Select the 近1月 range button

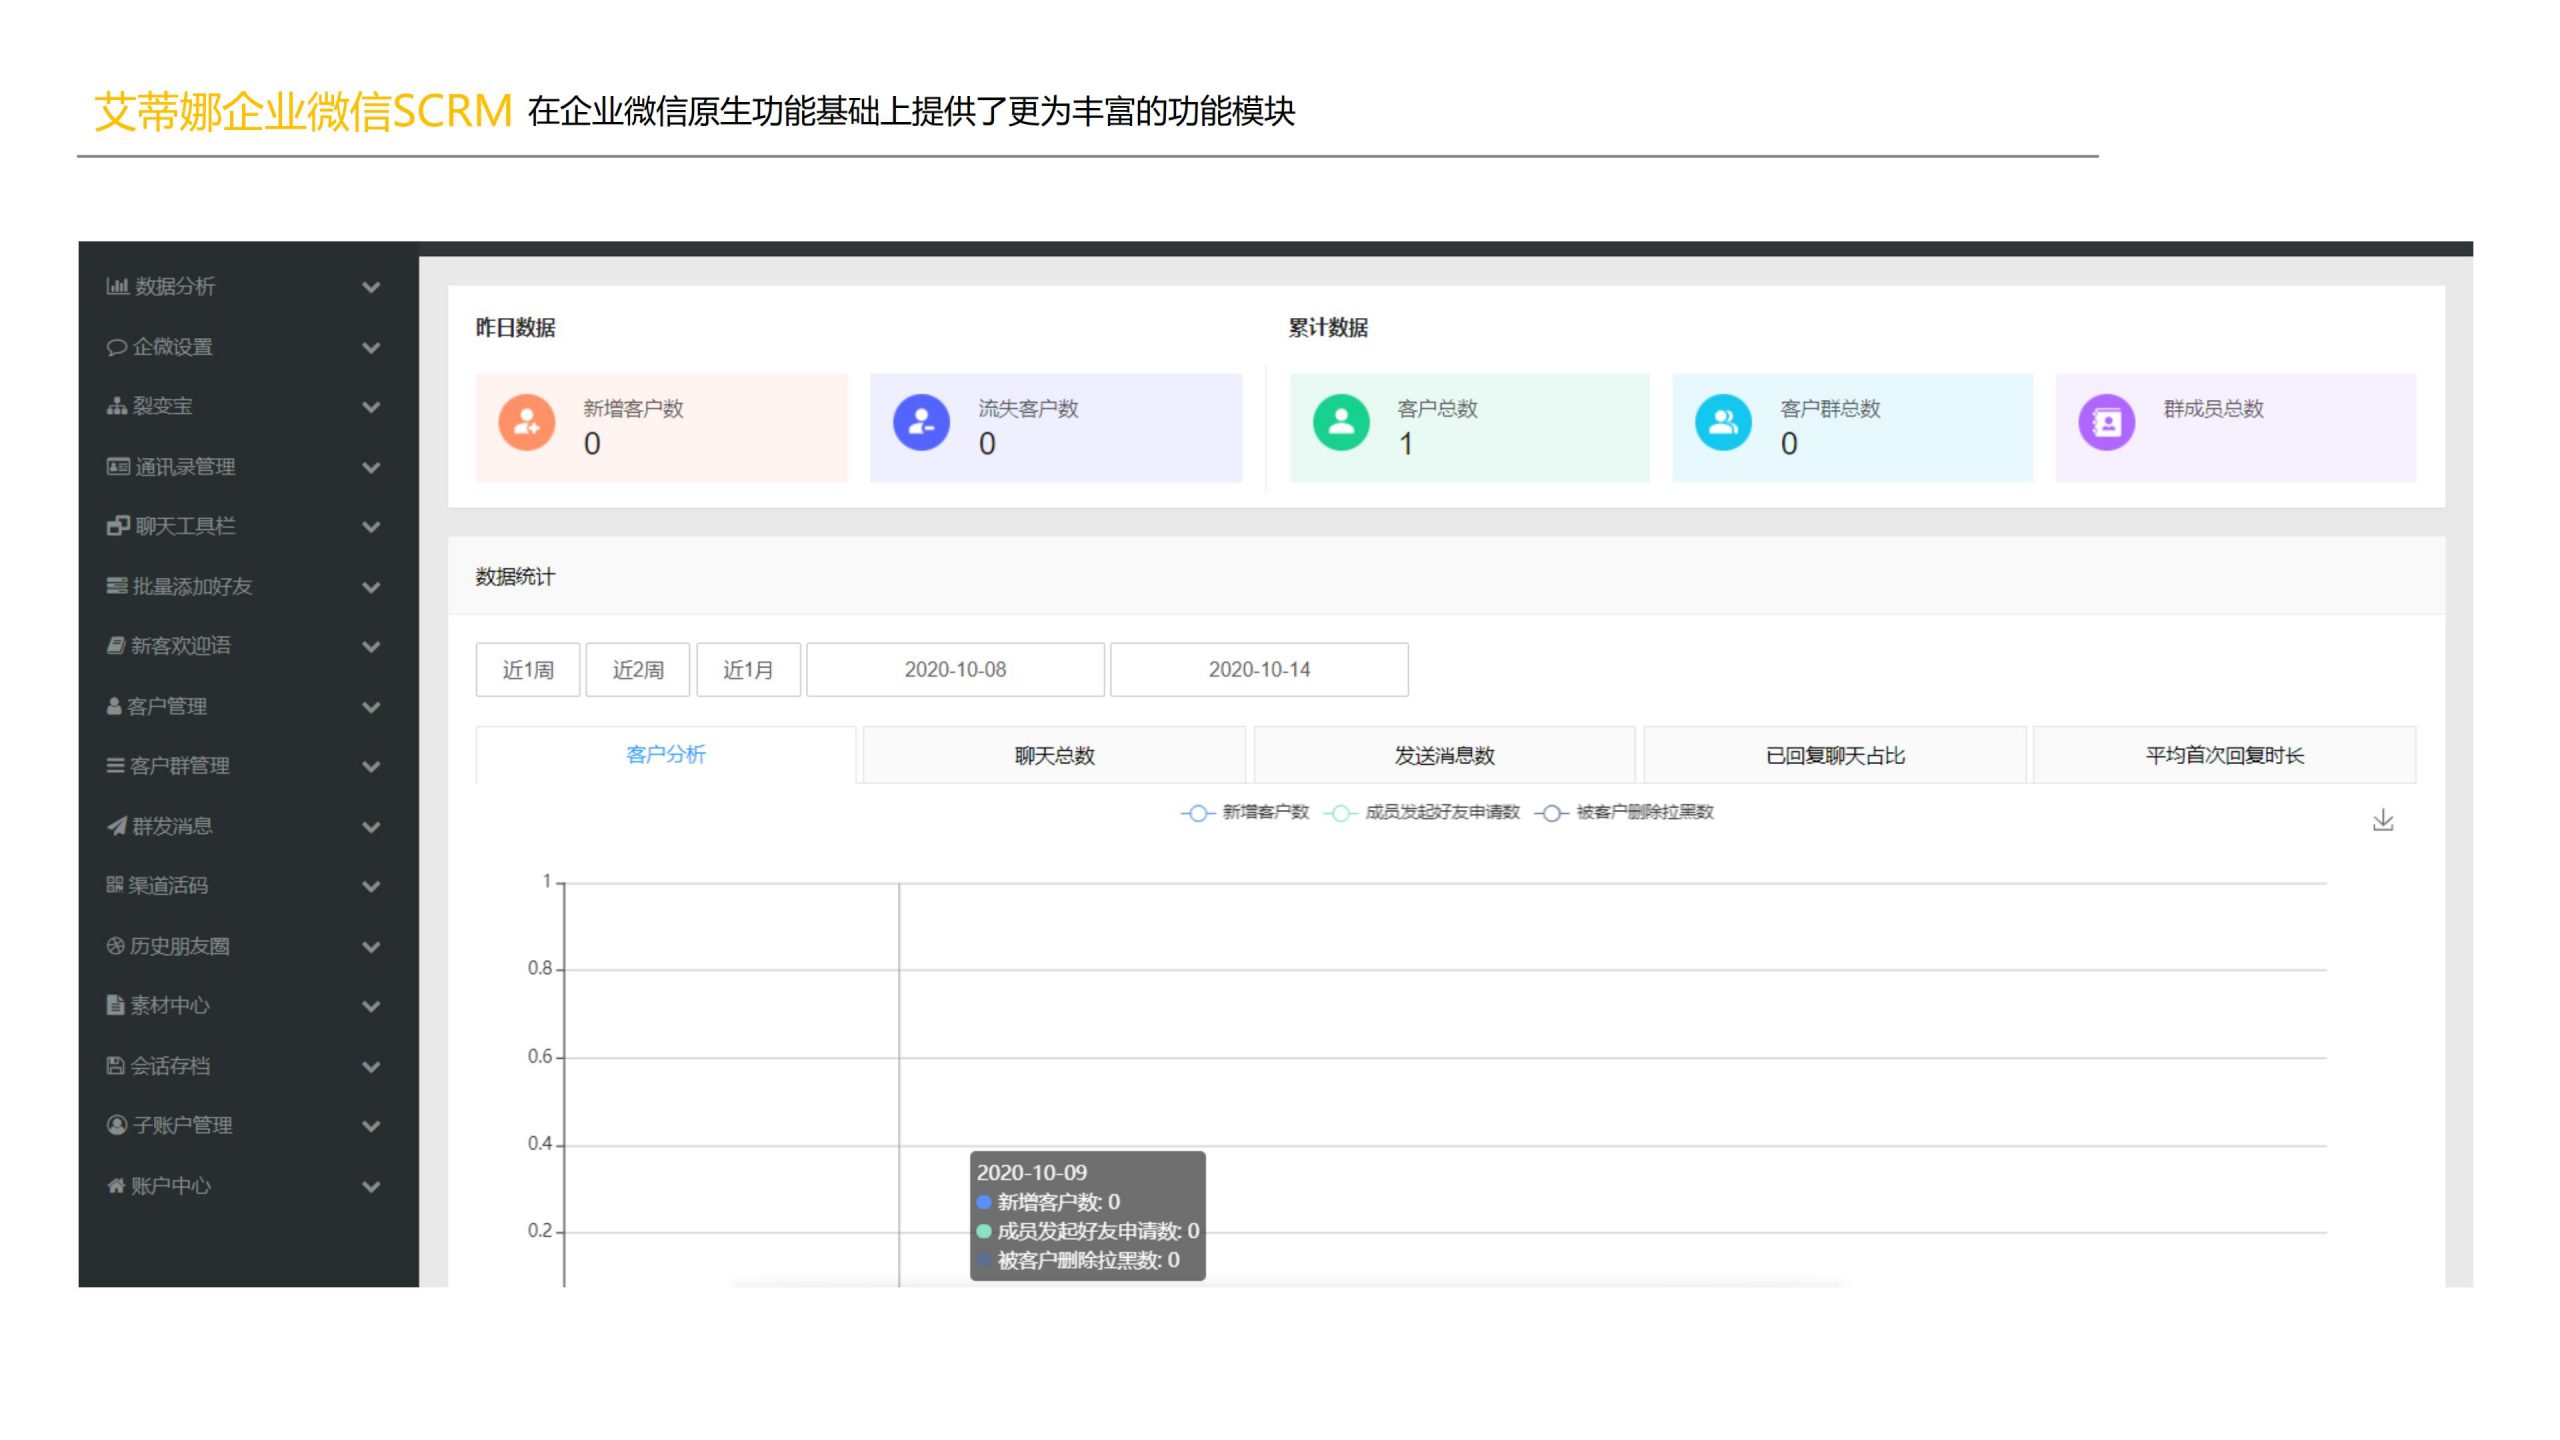pyautogui.click(x=748, y=670)
